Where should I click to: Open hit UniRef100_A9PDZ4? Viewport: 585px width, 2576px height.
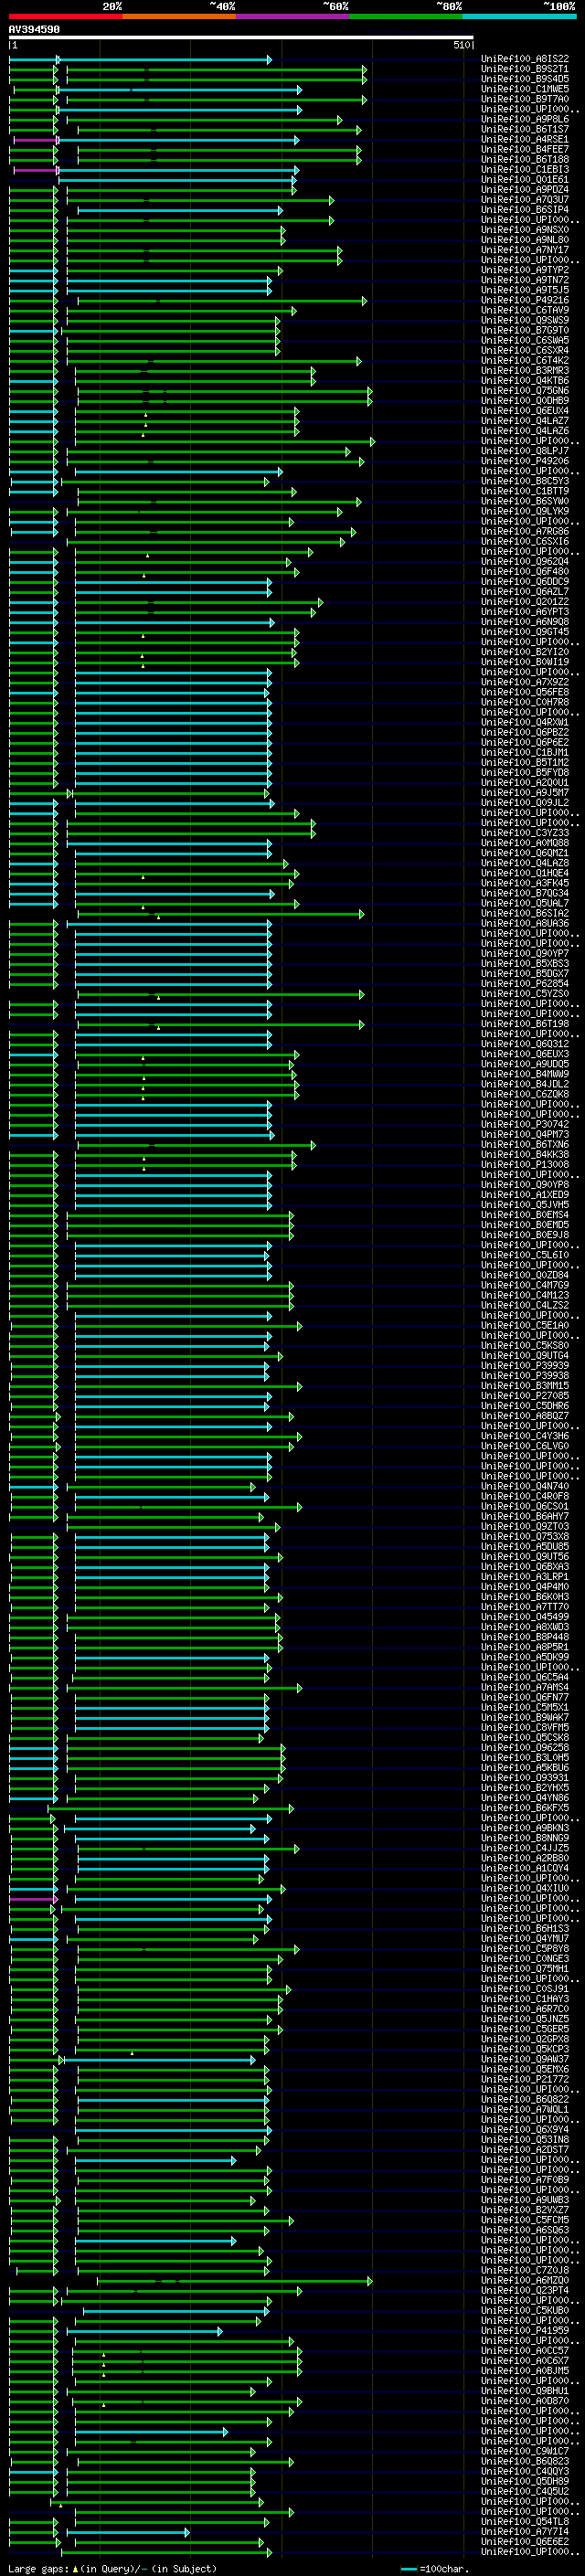(x=525, y=189)
